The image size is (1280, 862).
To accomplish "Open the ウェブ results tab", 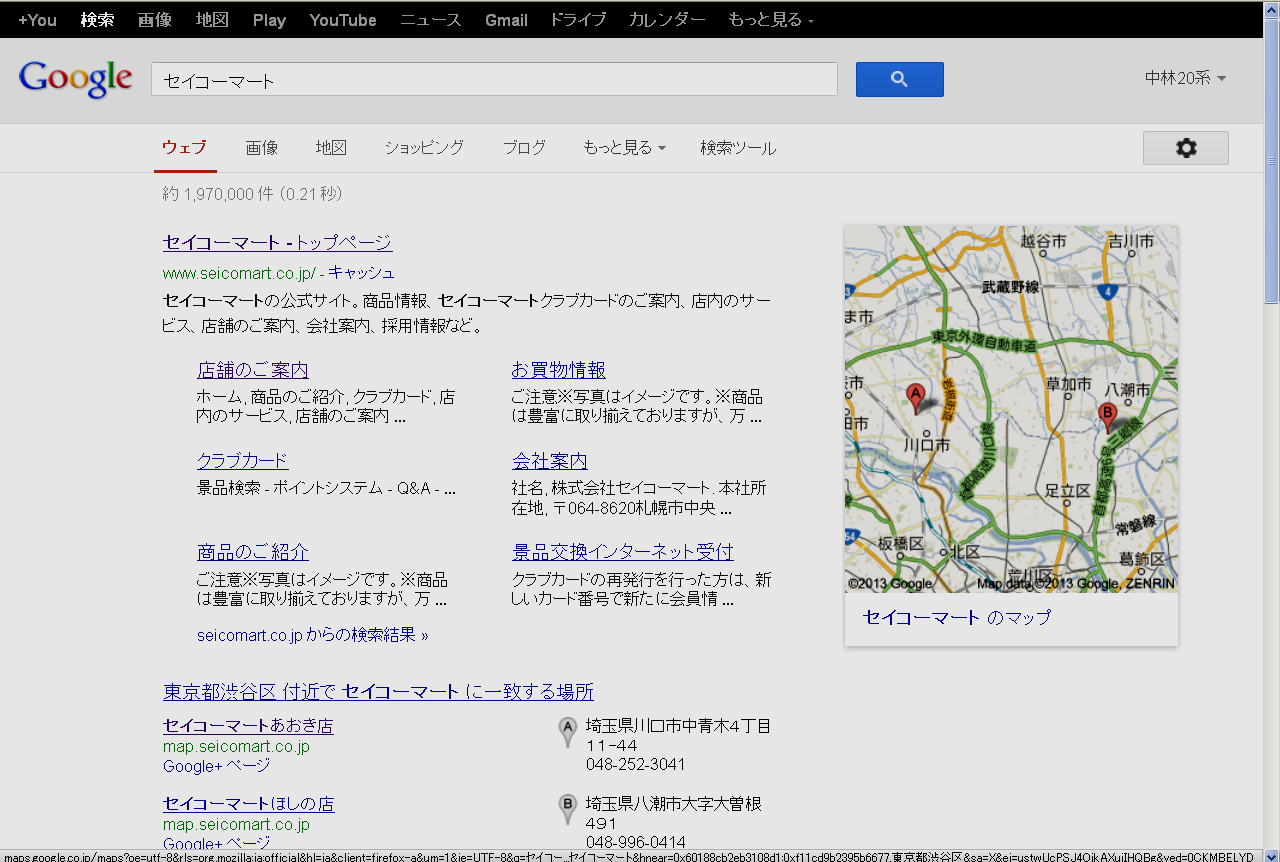I will coord(184,148).
